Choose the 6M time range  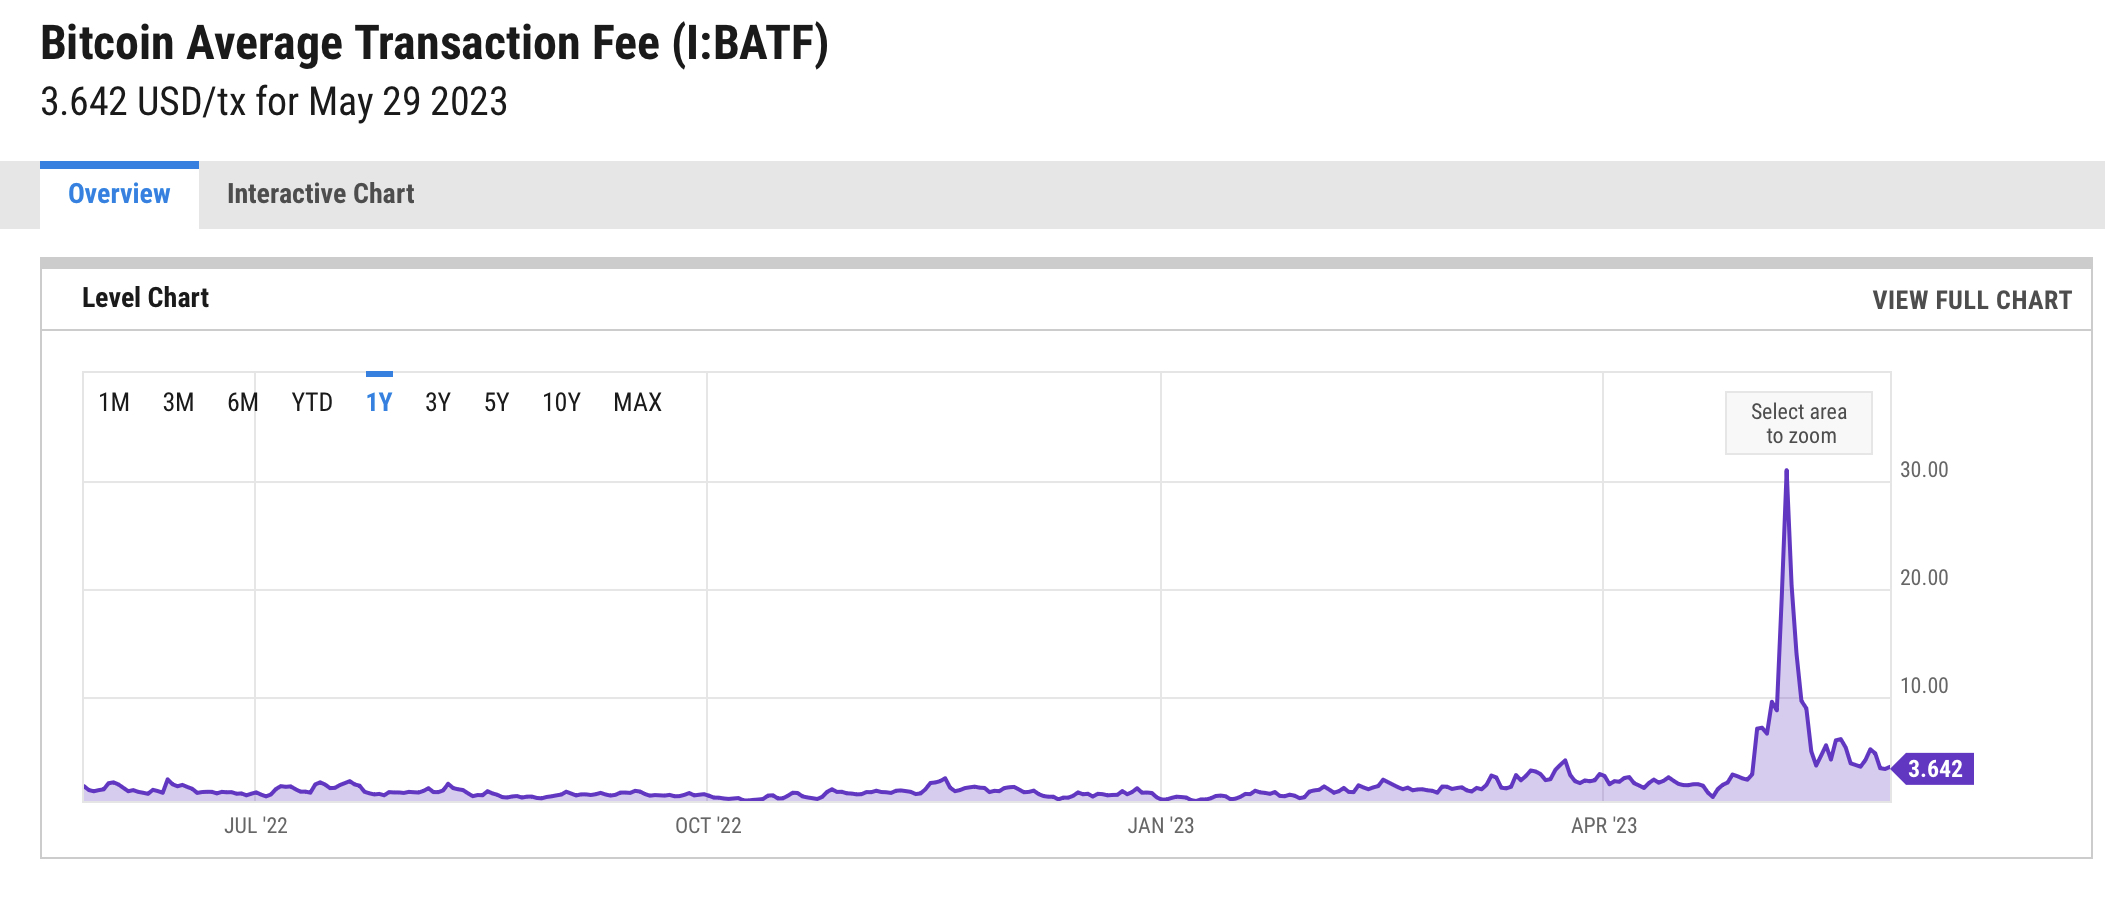point(243,402)
